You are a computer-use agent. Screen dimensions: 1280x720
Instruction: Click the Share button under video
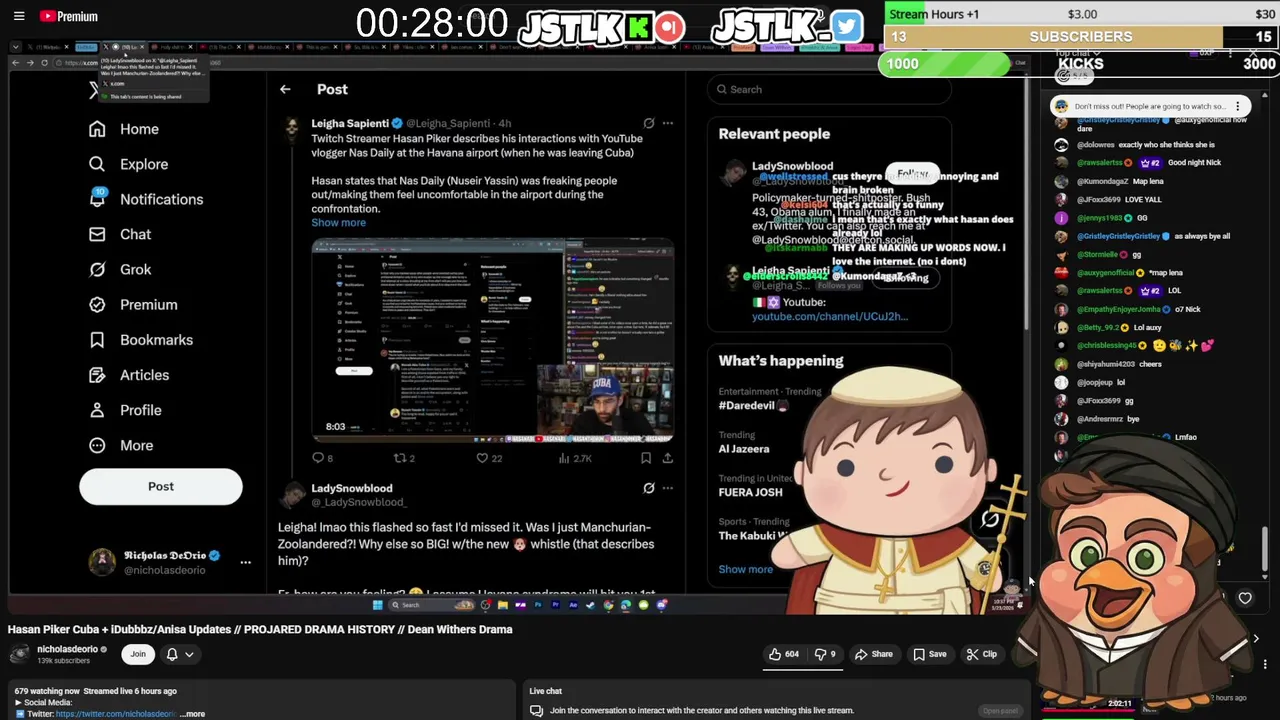pyautogui.click(x=873, y=654)
